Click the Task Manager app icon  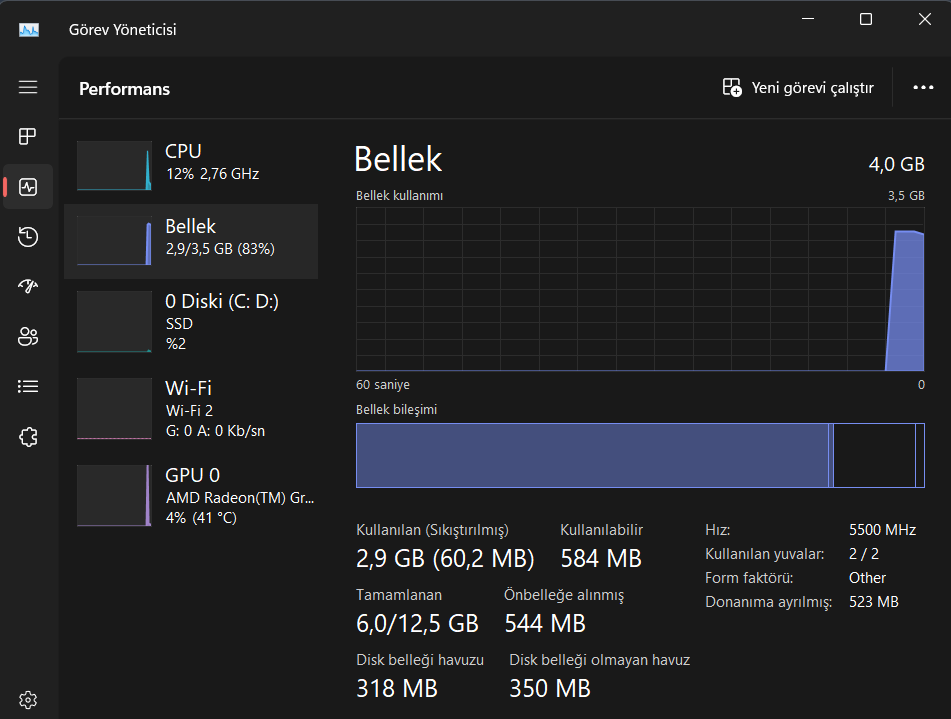pyautogui.click(x=29, y=30)
